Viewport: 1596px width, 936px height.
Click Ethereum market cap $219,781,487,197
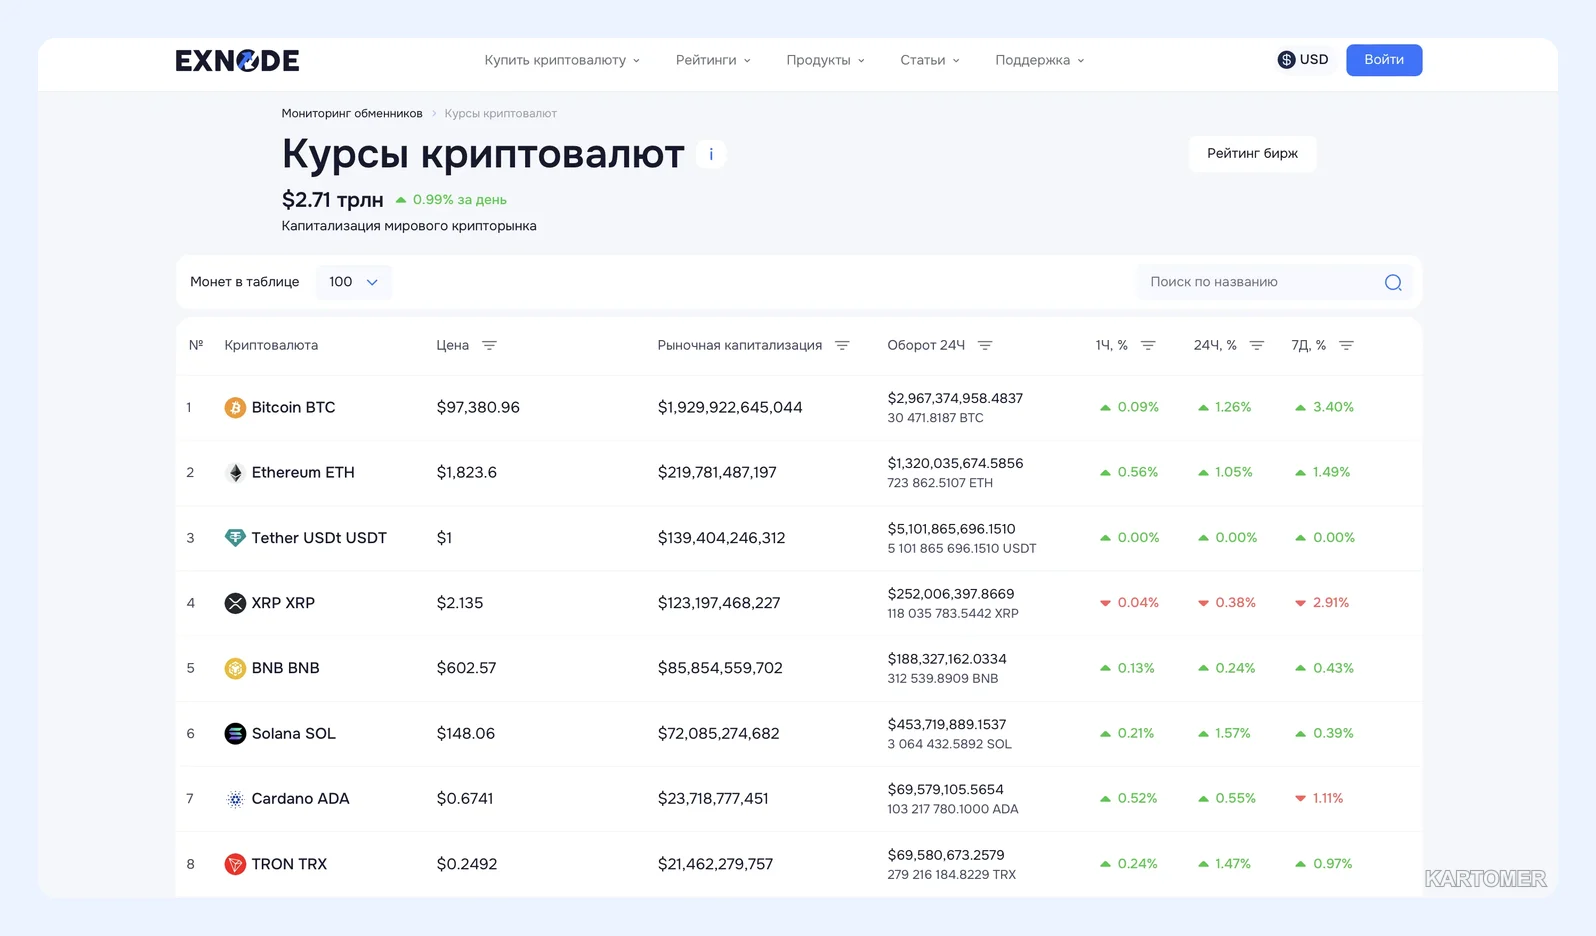point(717,473)
